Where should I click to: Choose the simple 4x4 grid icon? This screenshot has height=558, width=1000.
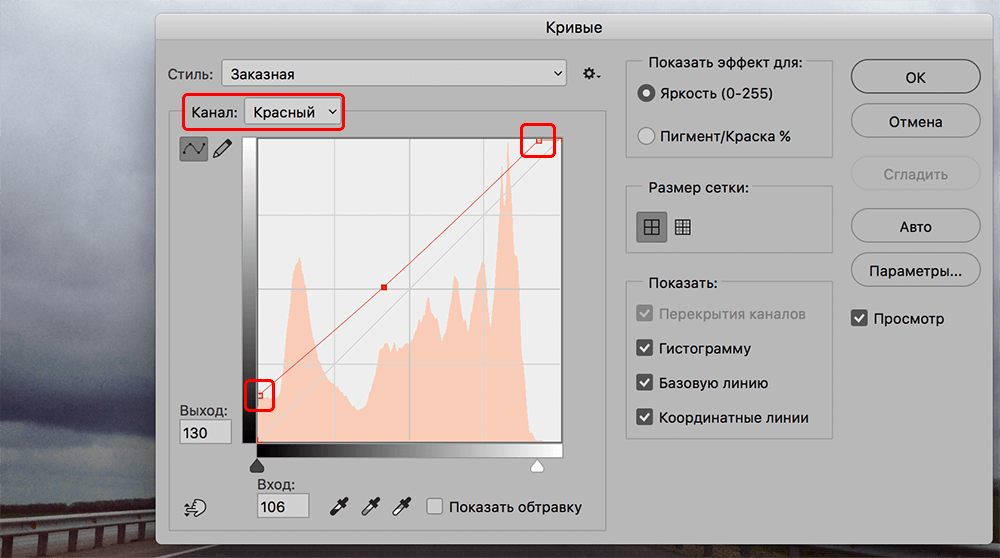click(652, 227)
